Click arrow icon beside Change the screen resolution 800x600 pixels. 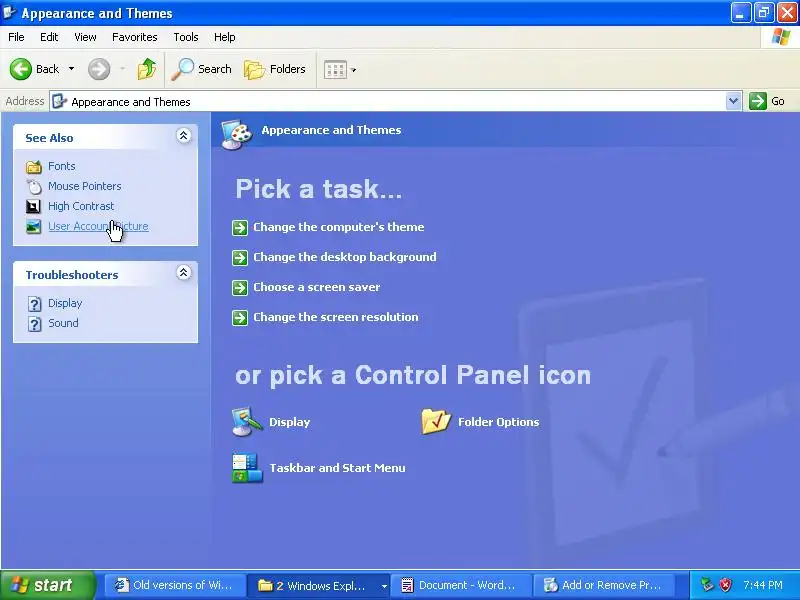pos(240,318)
